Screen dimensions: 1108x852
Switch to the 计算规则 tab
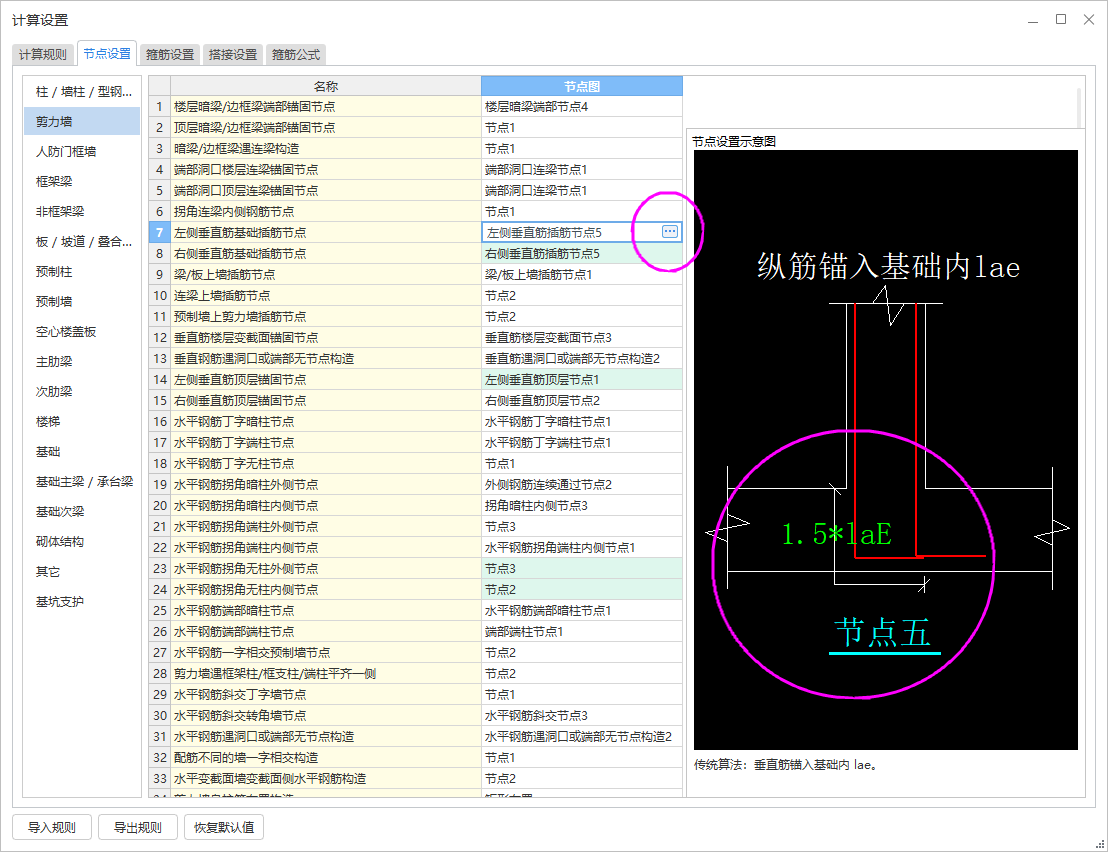click(43, 54)
